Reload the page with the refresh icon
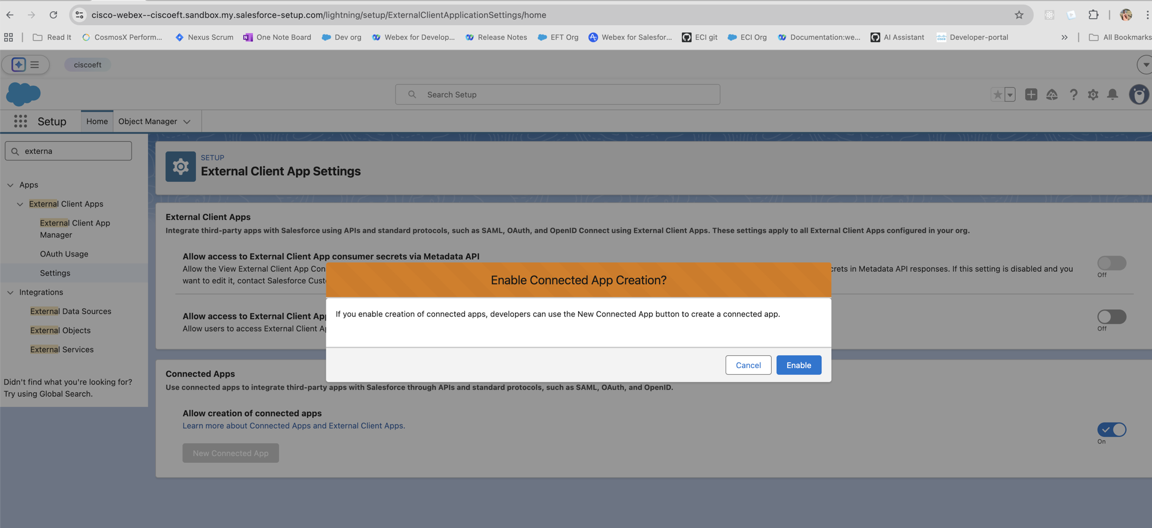Screen dimensions: 1152x531 point(53,15)
